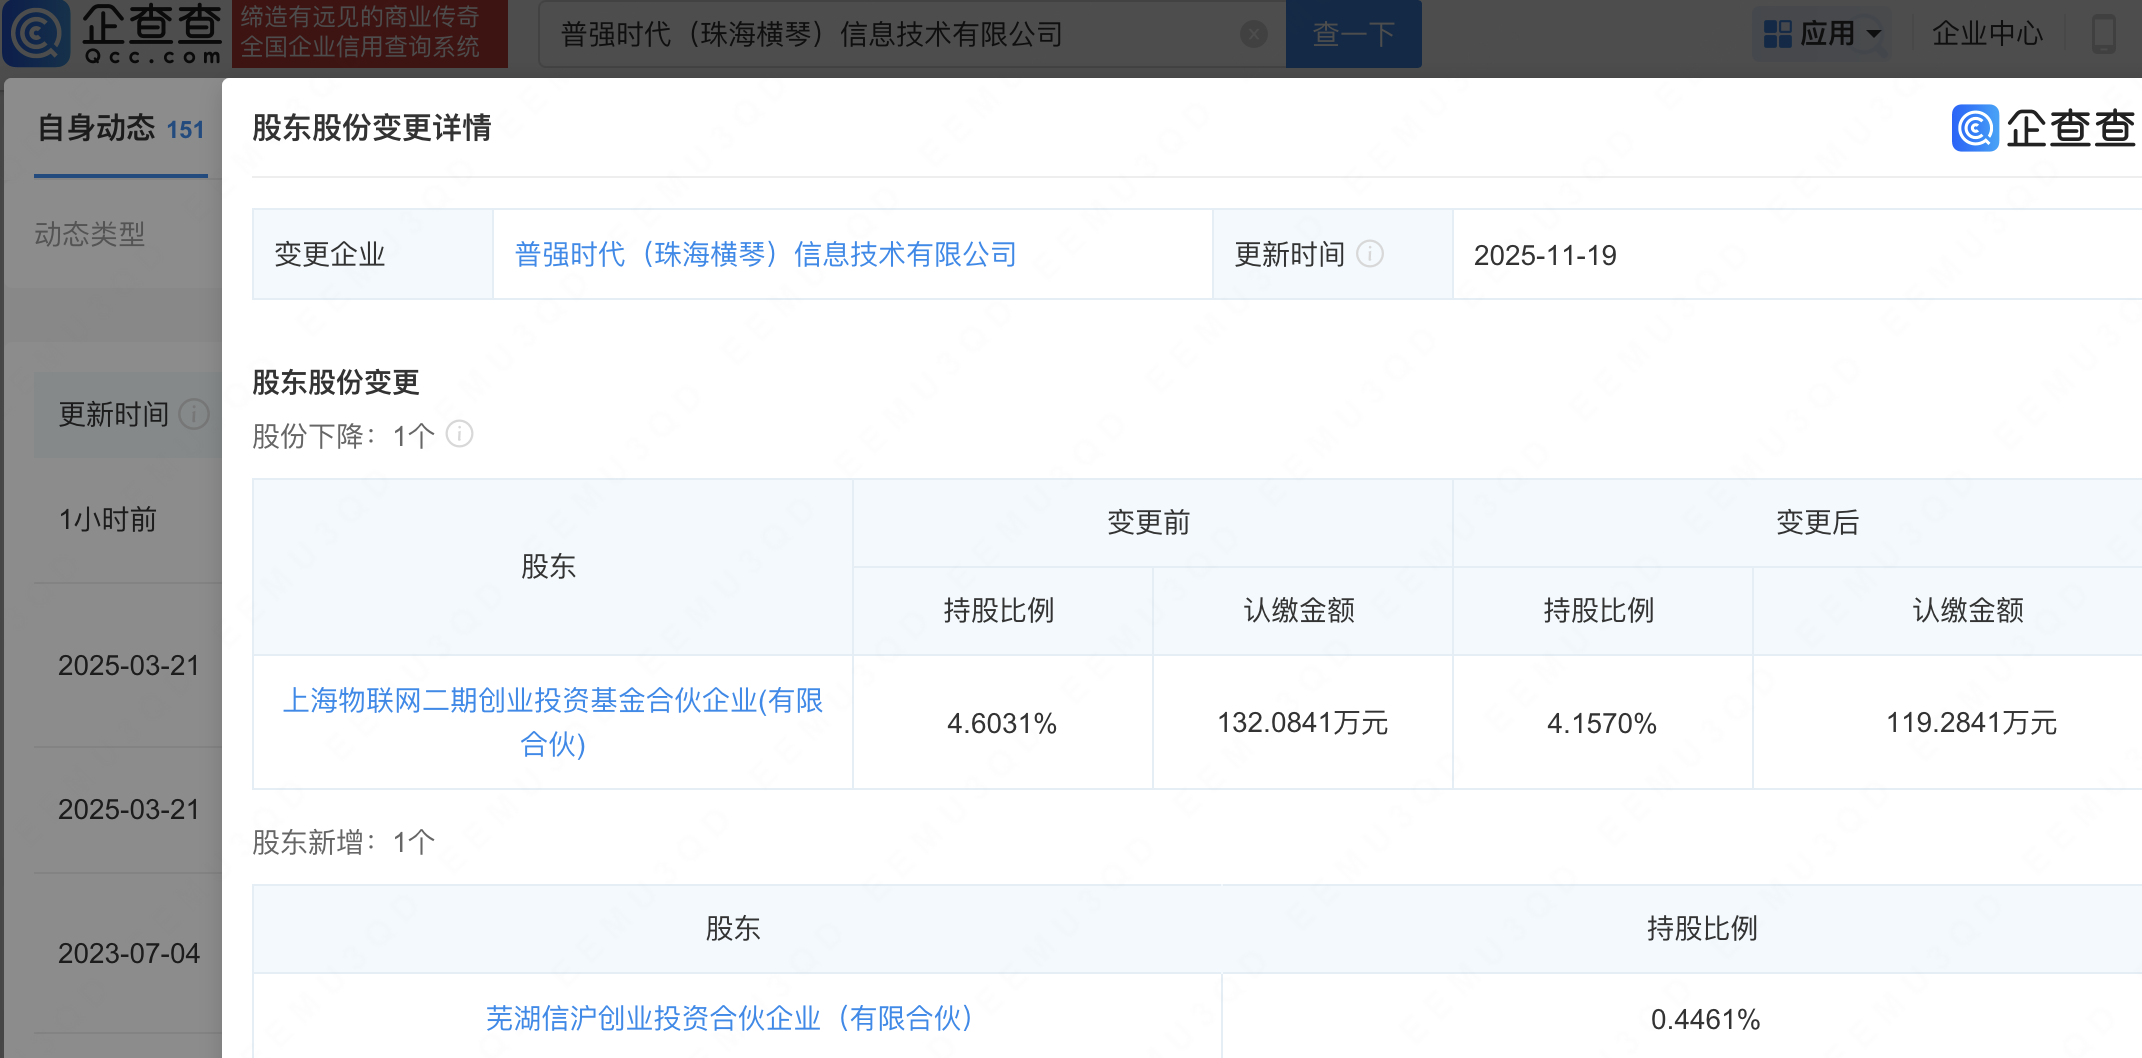Screen dimensions: 2142x1058
Task: Open 普强时代（珠海横琴）信息技术有限公司 company link
Action: click(765, 255)
